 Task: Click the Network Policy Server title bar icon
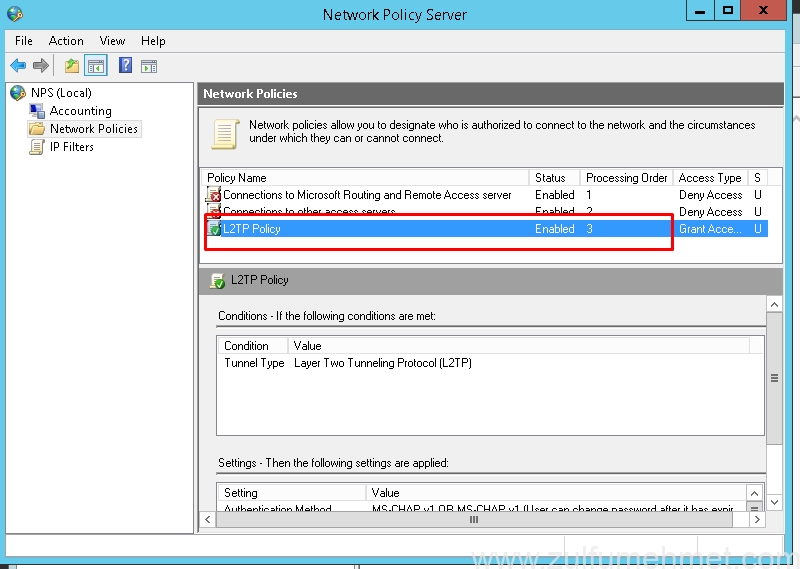[x=15, y=14]
